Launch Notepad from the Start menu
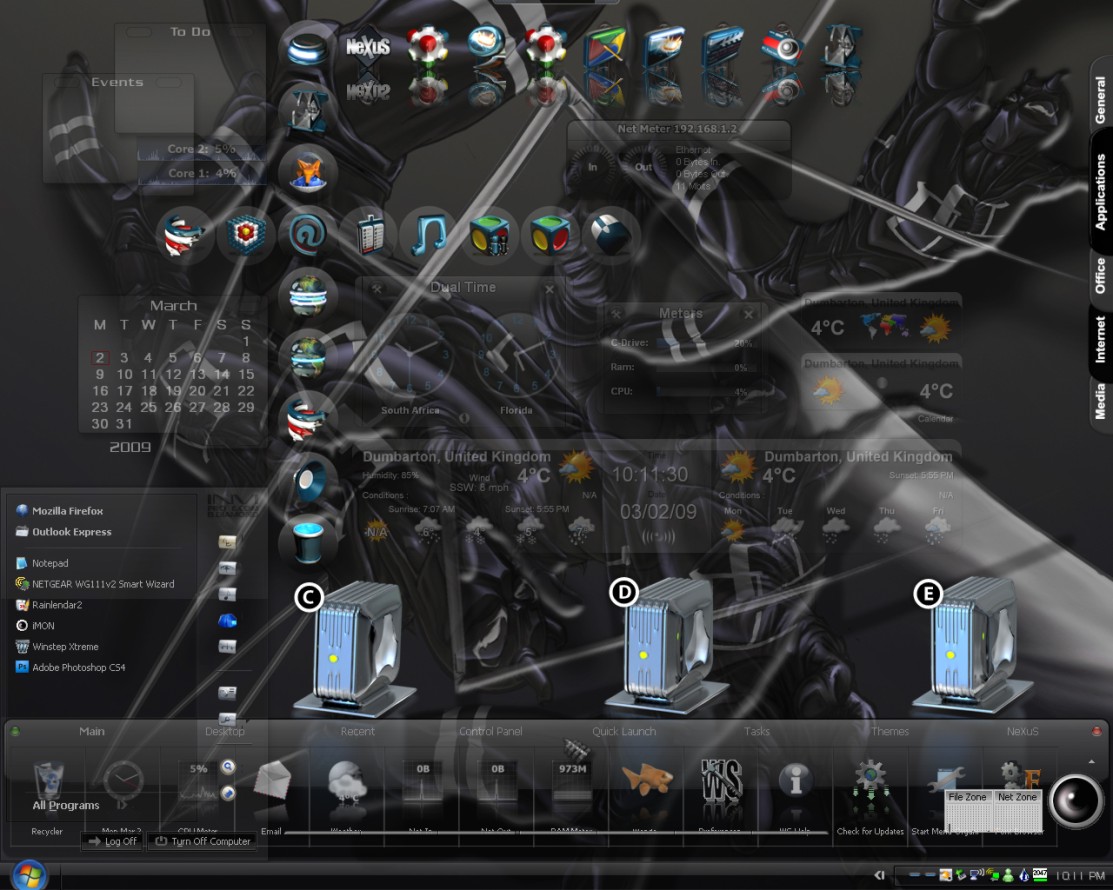Viewport: 1113px width, 890px height. point(42,563)
